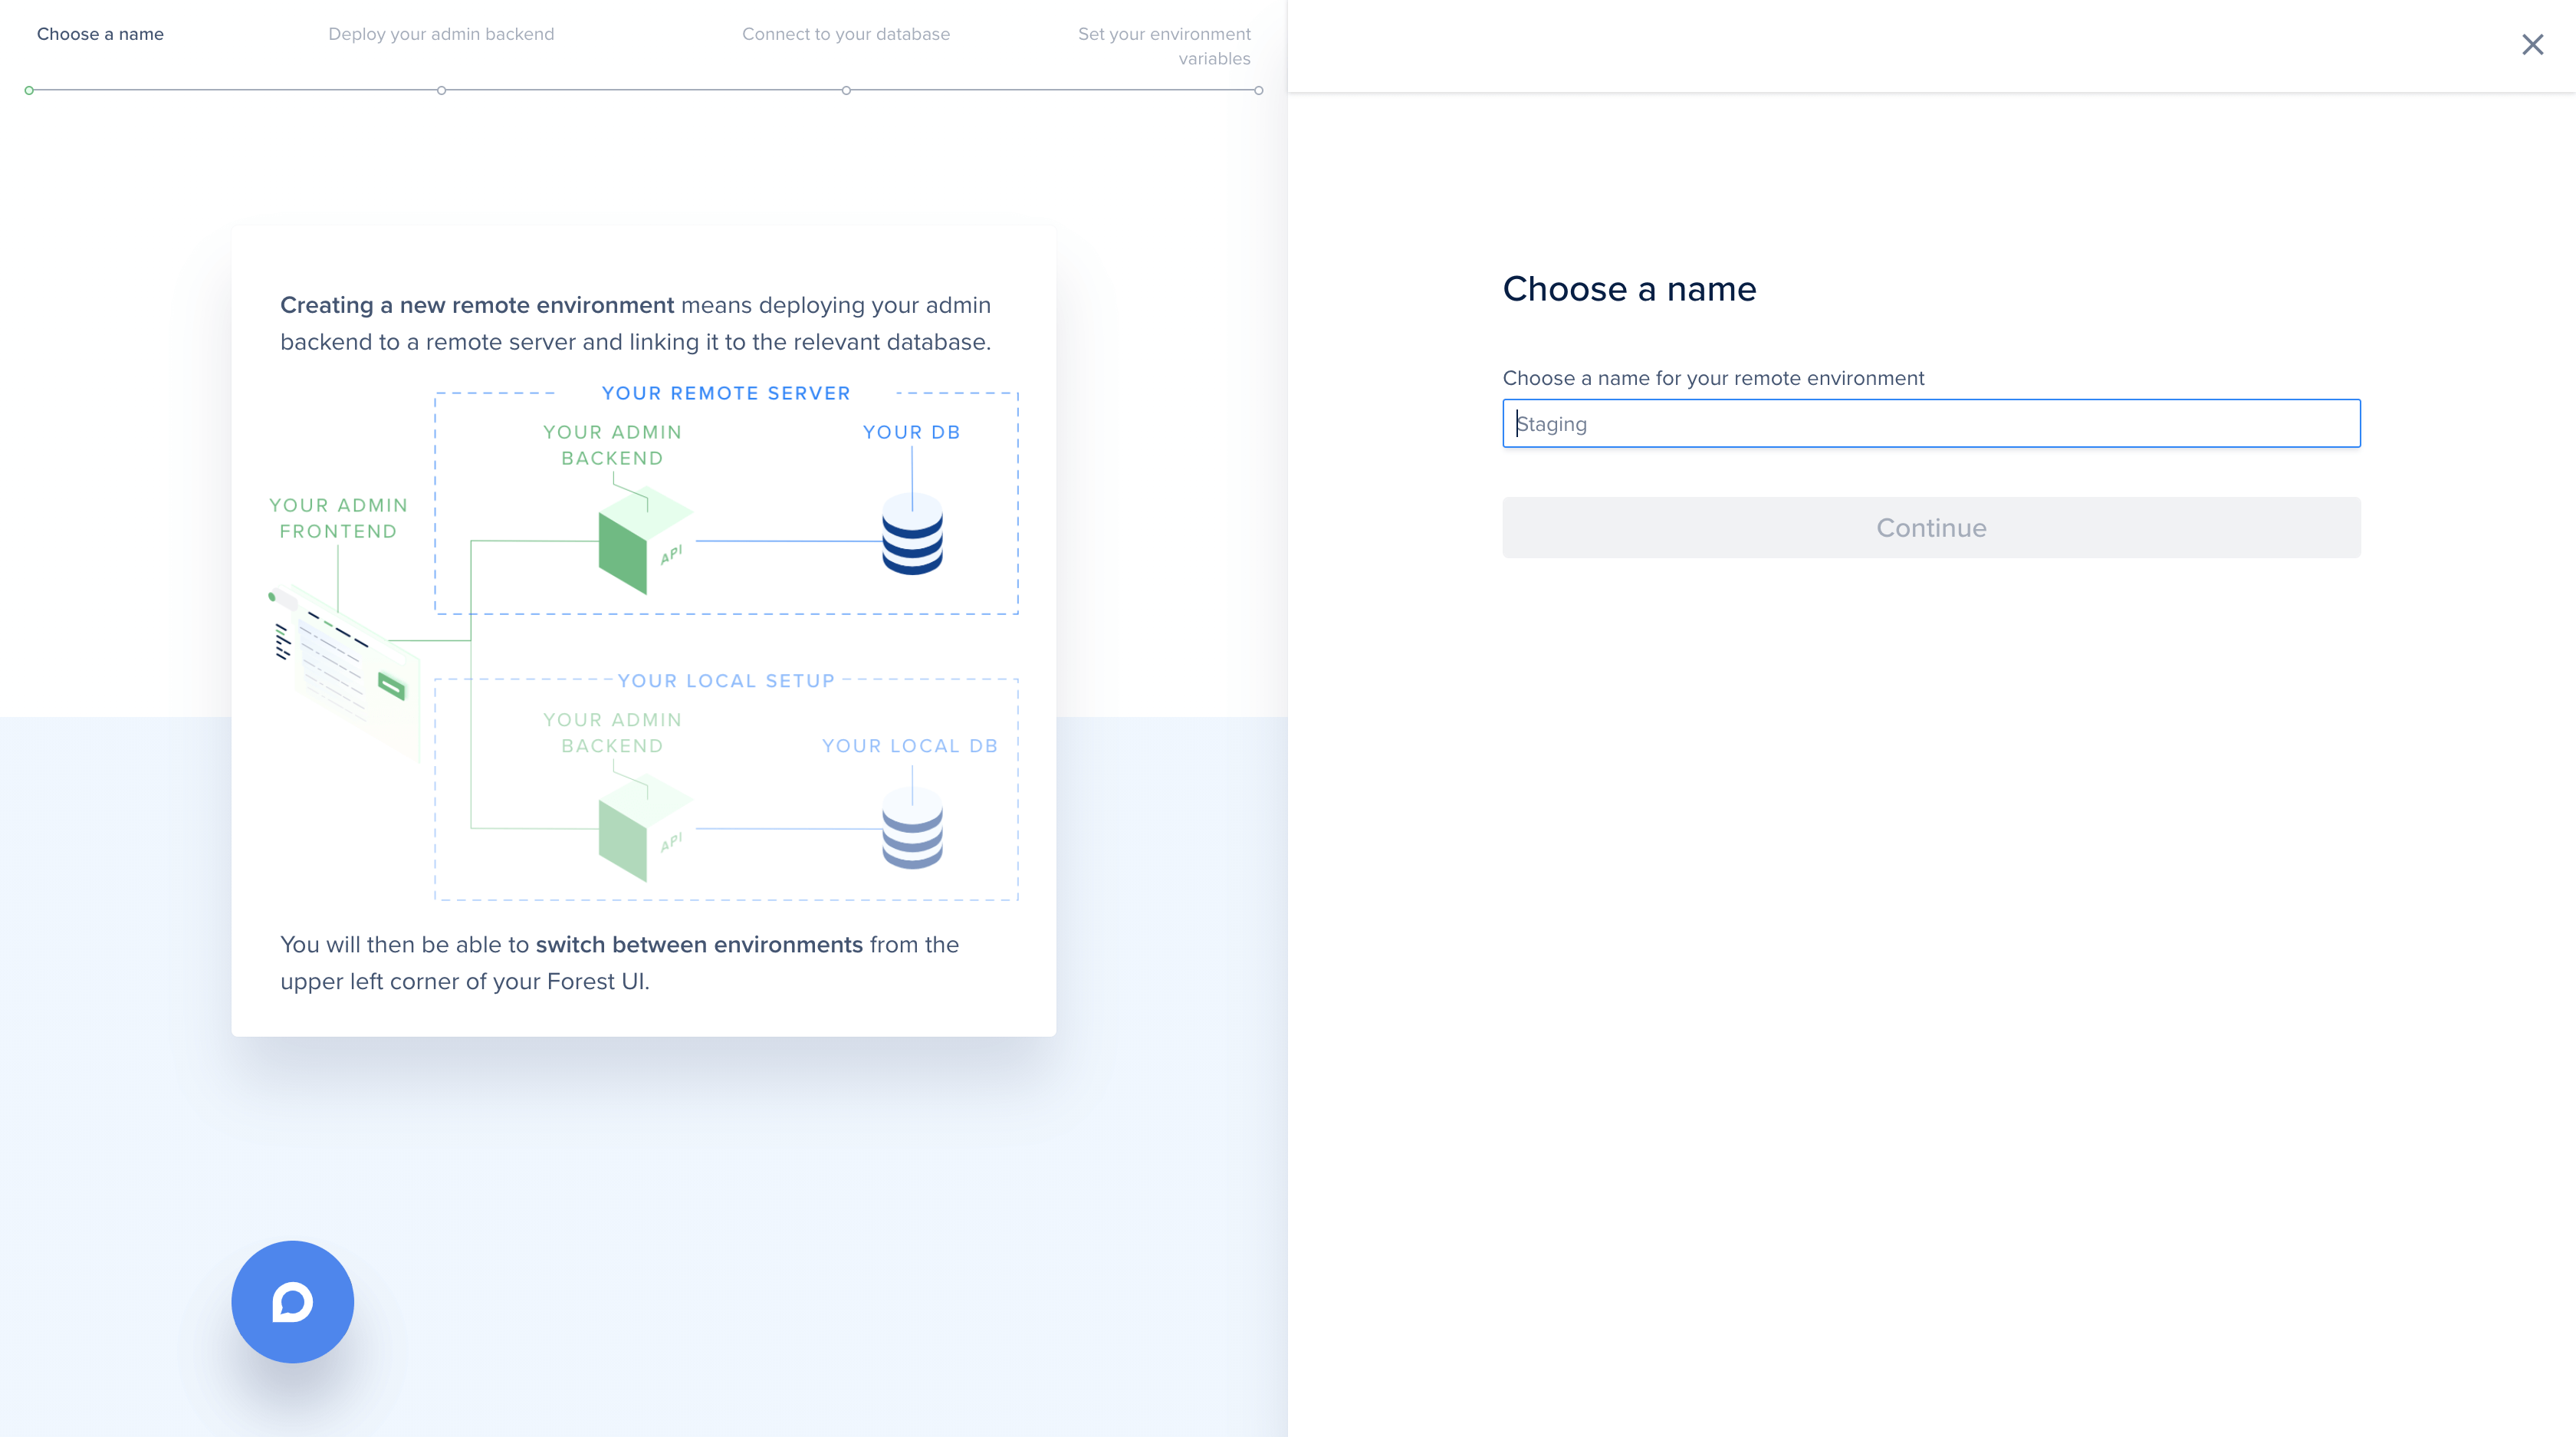The height and width of the screenshot is (1437, 2576).
Task: Click the second progress step marker dot
Action: click(x=441, y=90)
